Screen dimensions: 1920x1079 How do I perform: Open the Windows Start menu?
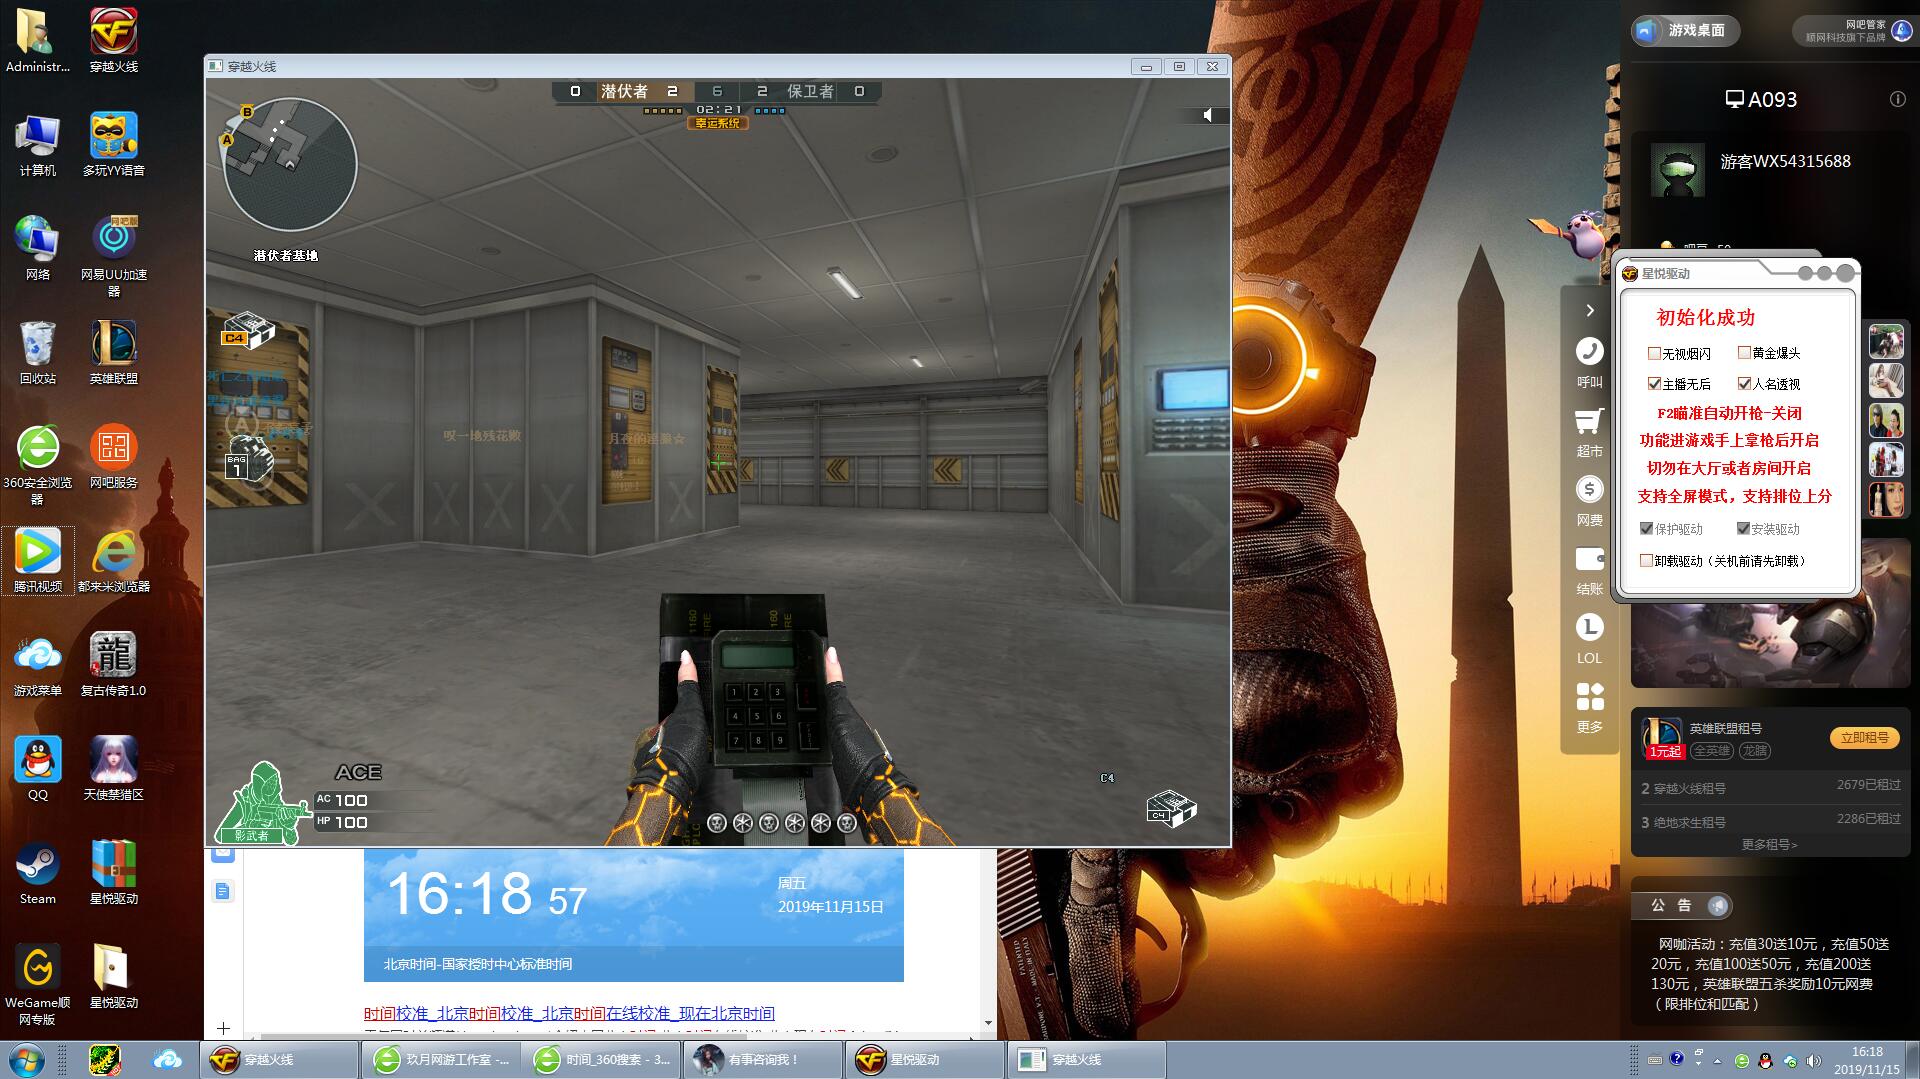tap(25, 1060)
